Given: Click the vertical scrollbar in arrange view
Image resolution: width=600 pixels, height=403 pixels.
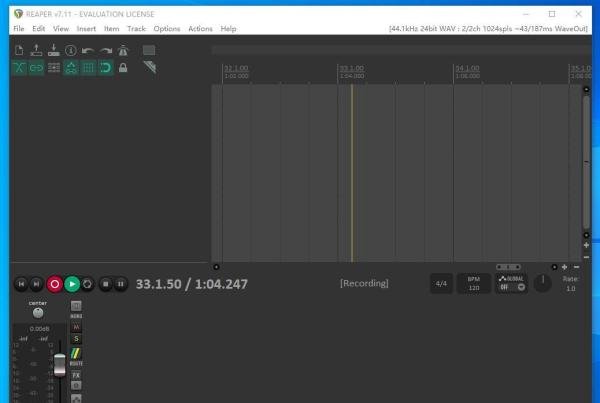Looking at the screenshot, I should (x=586, y=162).
